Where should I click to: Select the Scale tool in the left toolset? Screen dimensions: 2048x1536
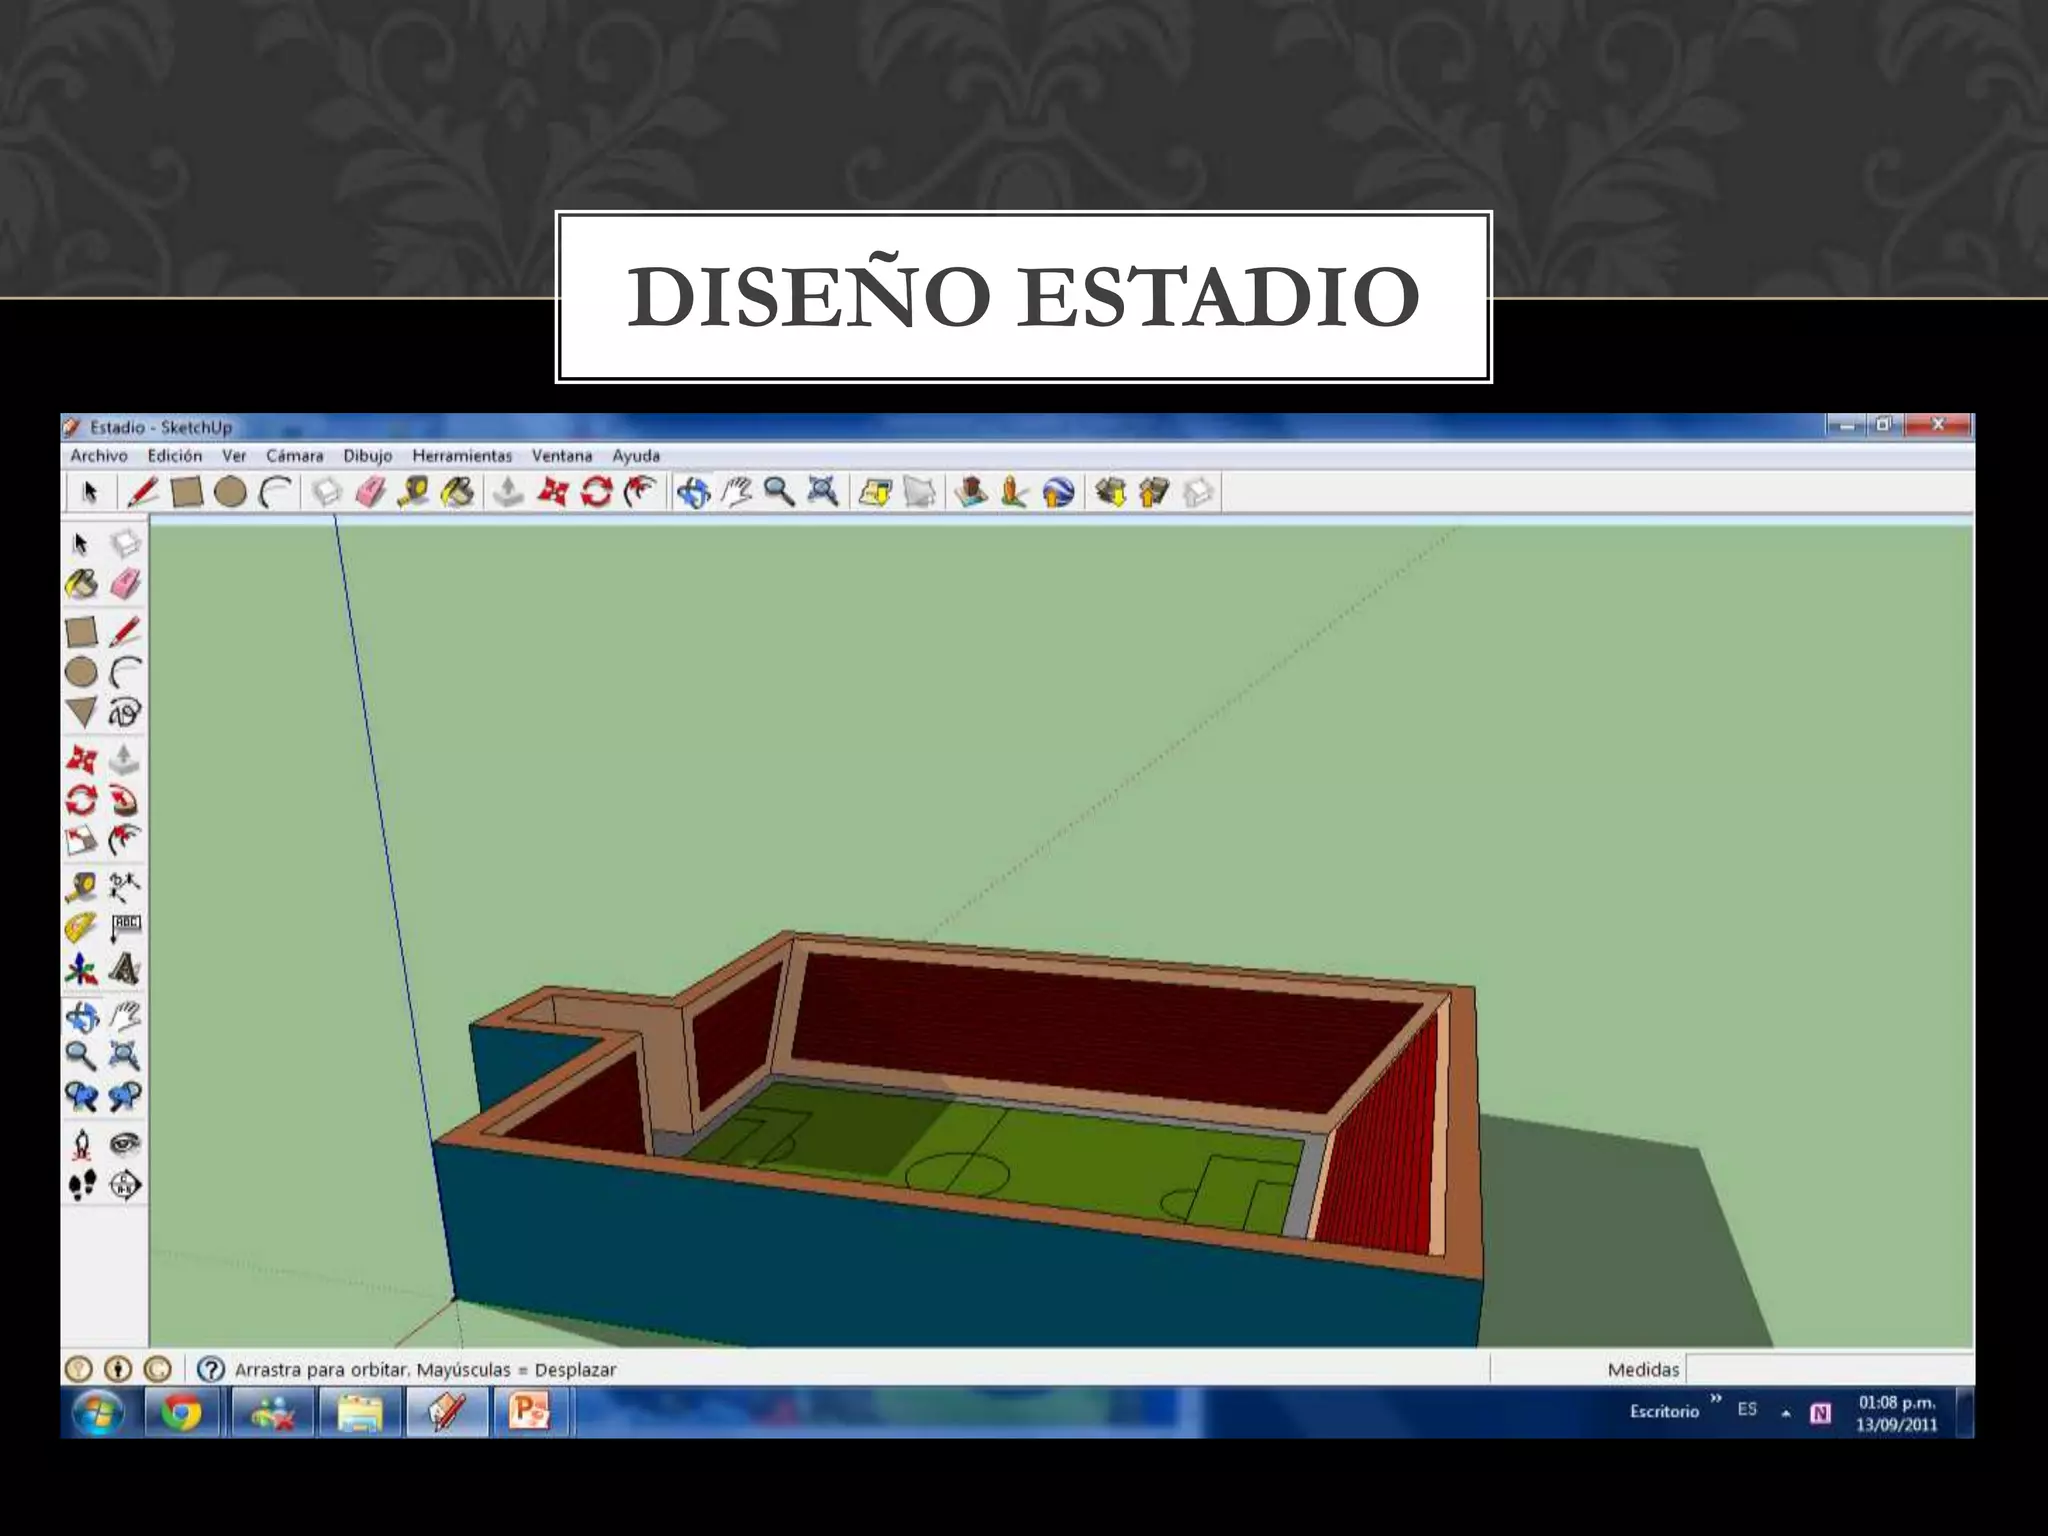pyautogui.click(x=81, y=840)
